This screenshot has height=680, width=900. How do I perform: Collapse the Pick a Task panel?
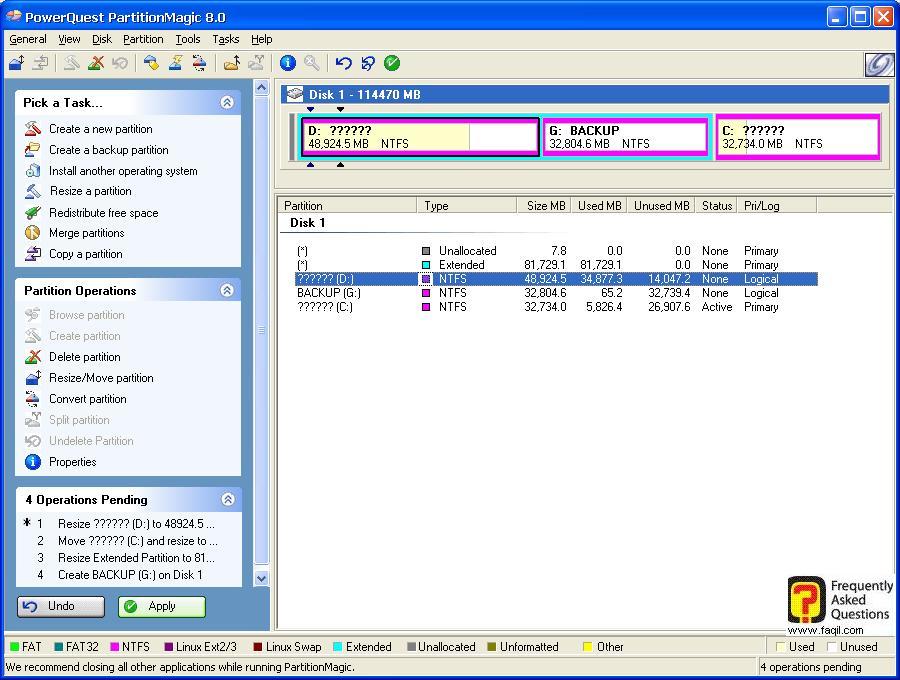[x=227, y=102]
